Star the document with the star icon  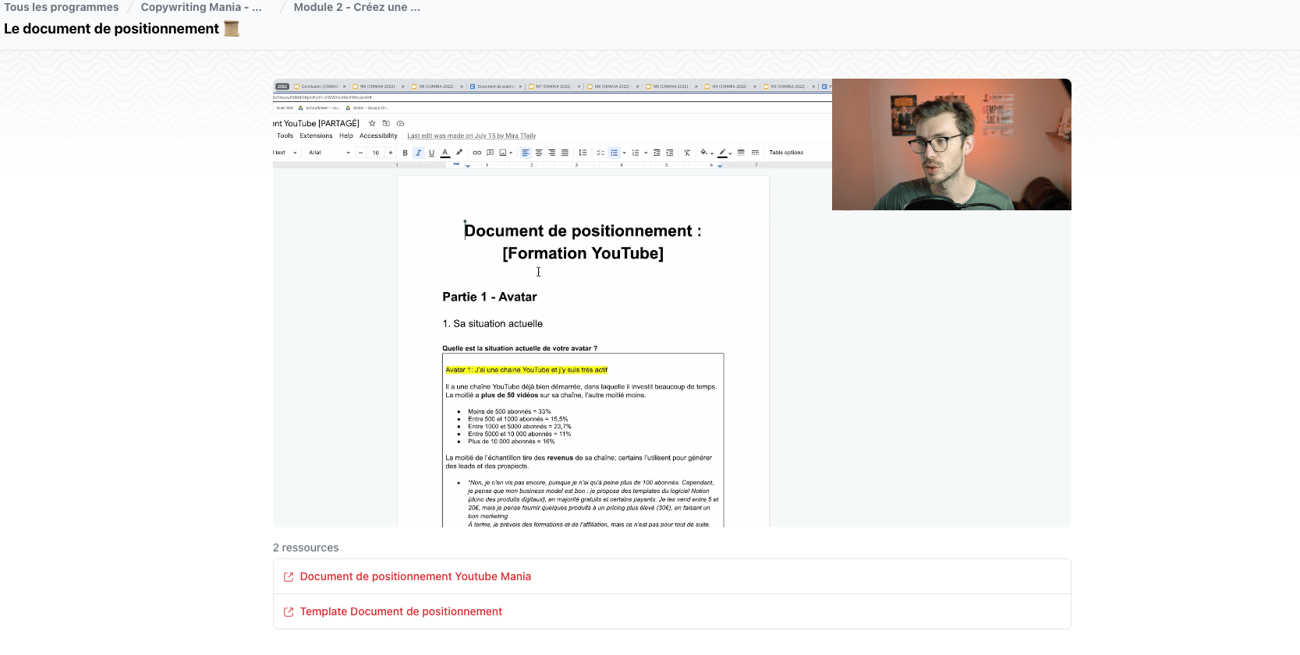pos(372,124)
